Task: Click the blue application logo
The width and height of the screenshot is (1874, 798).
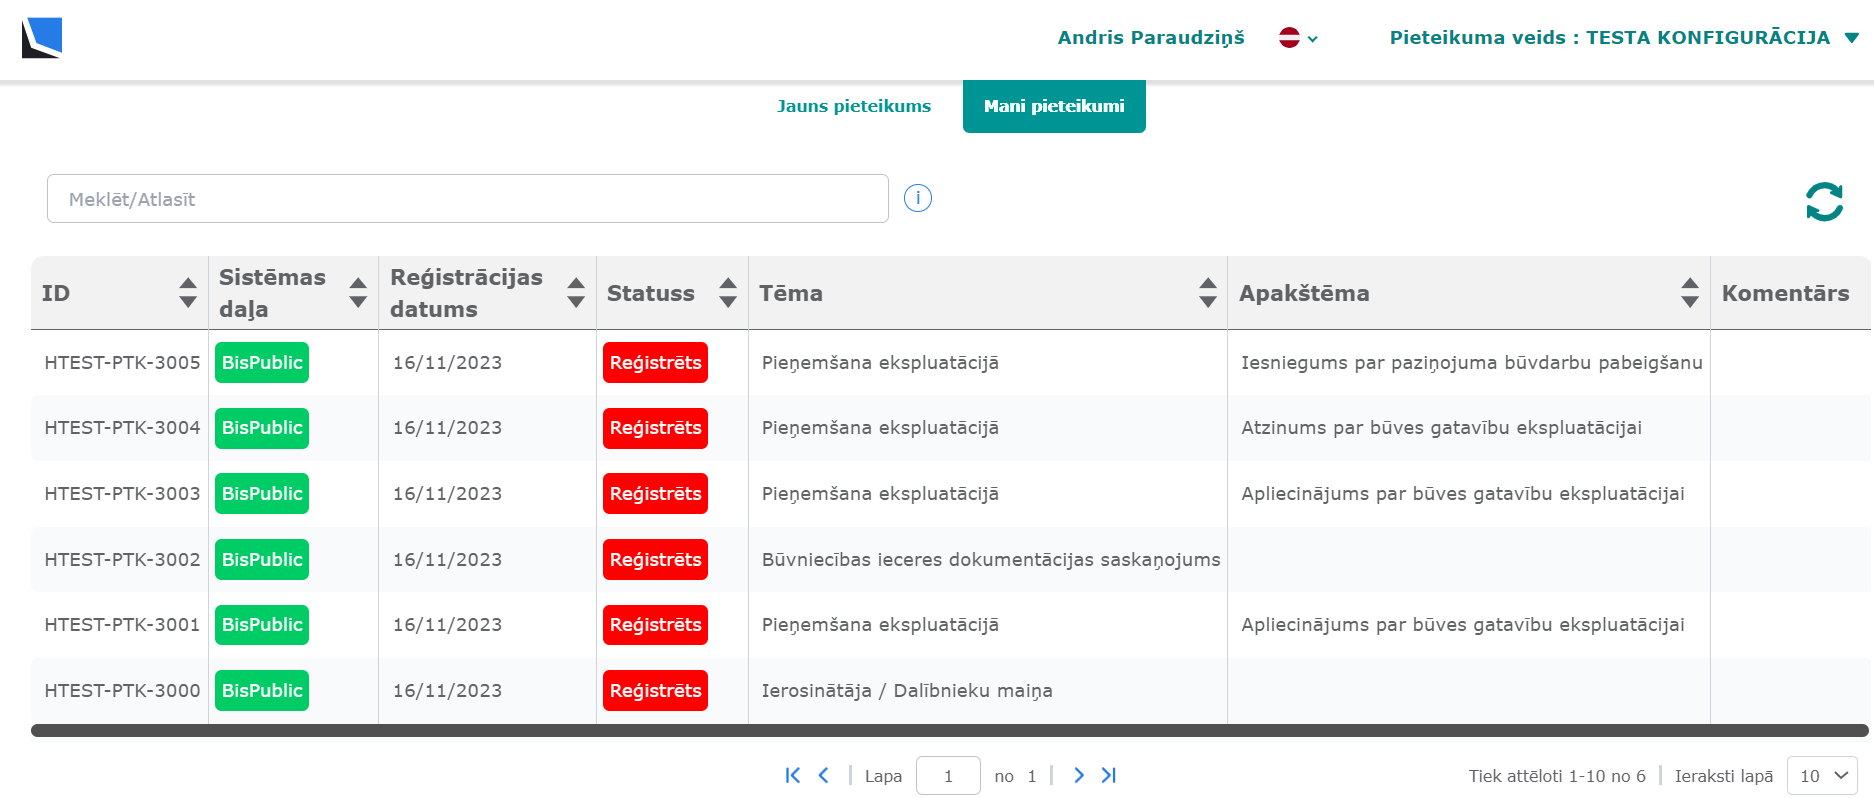Action: [42, 38]
